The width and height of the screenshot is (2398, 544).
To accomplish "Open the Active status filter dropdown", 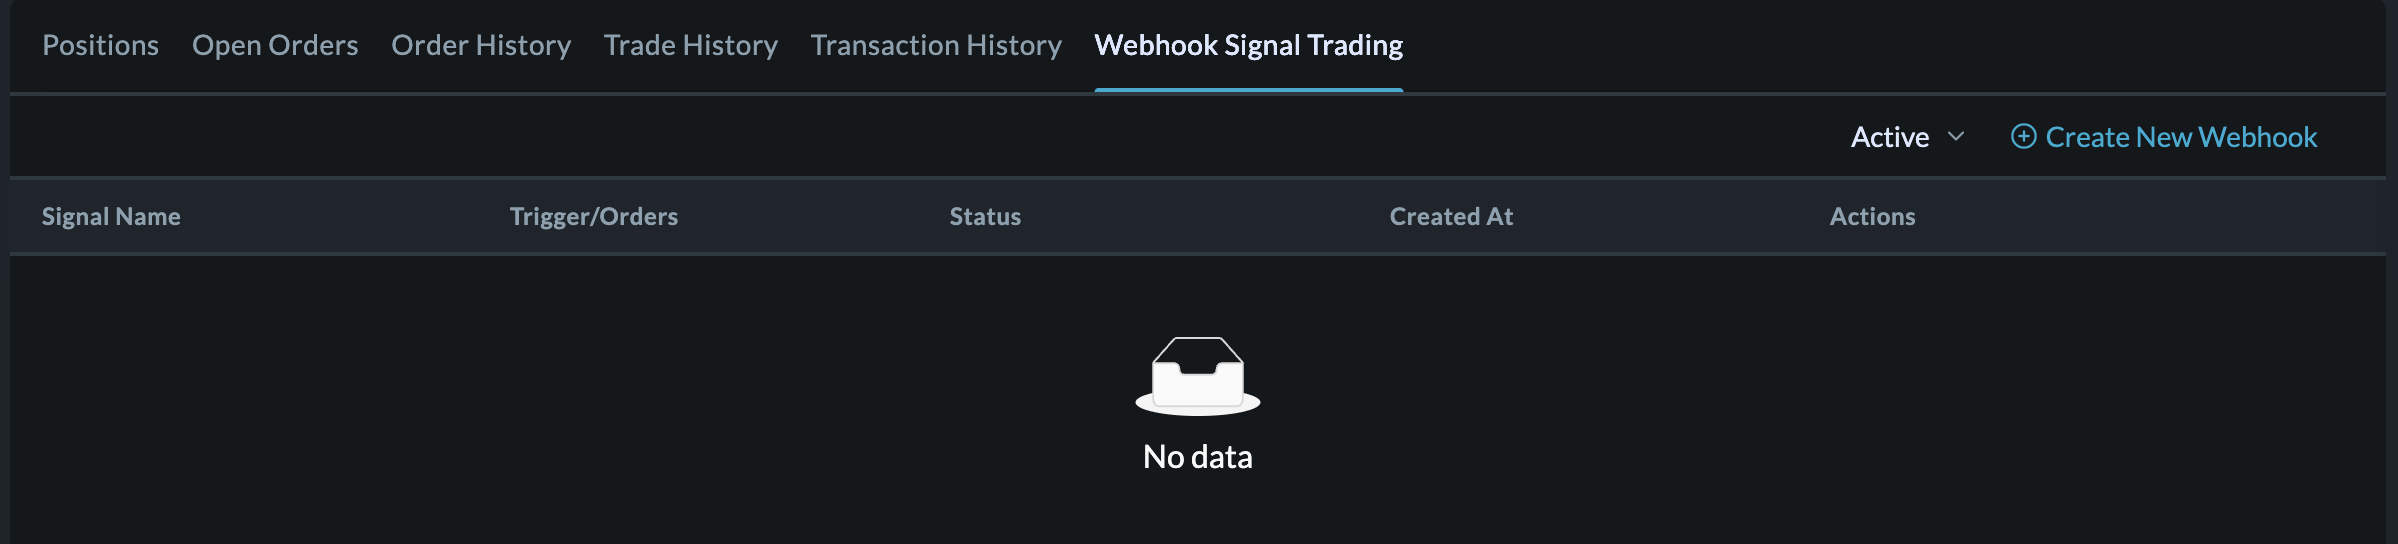I will pos(1890,137).
